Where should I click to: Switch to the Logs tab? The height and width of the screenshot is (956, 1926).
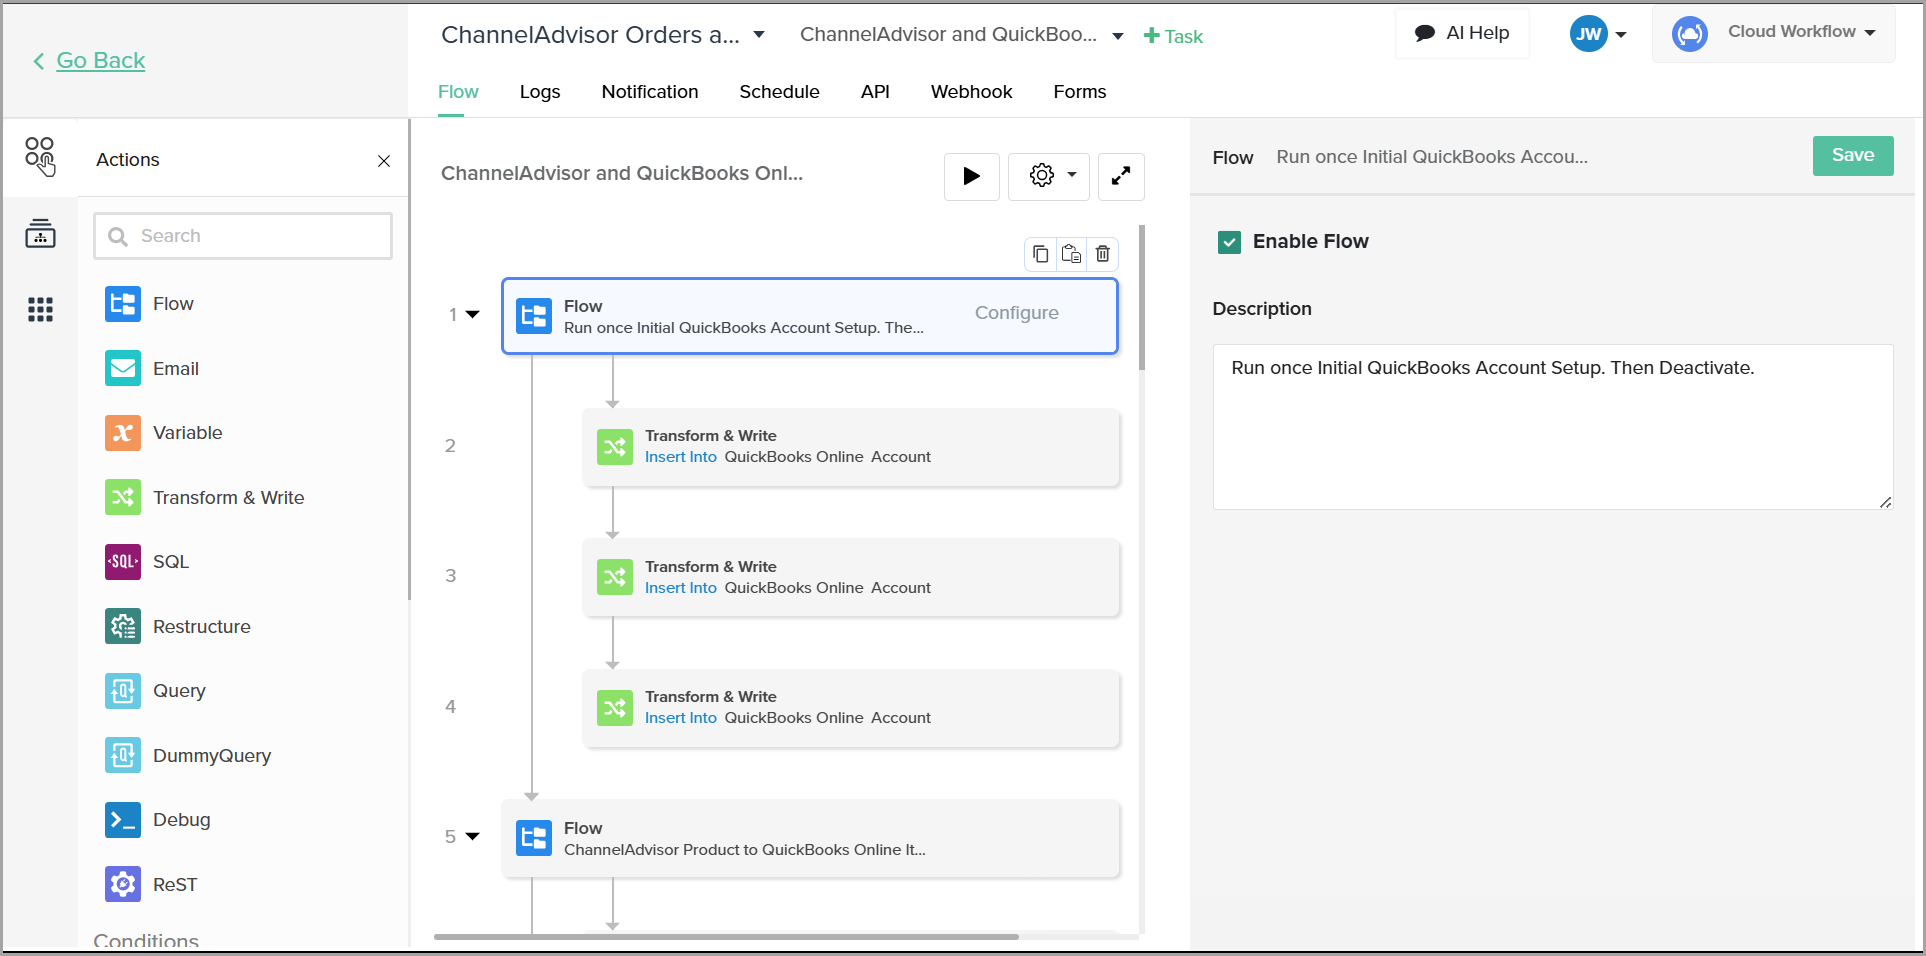539,92
